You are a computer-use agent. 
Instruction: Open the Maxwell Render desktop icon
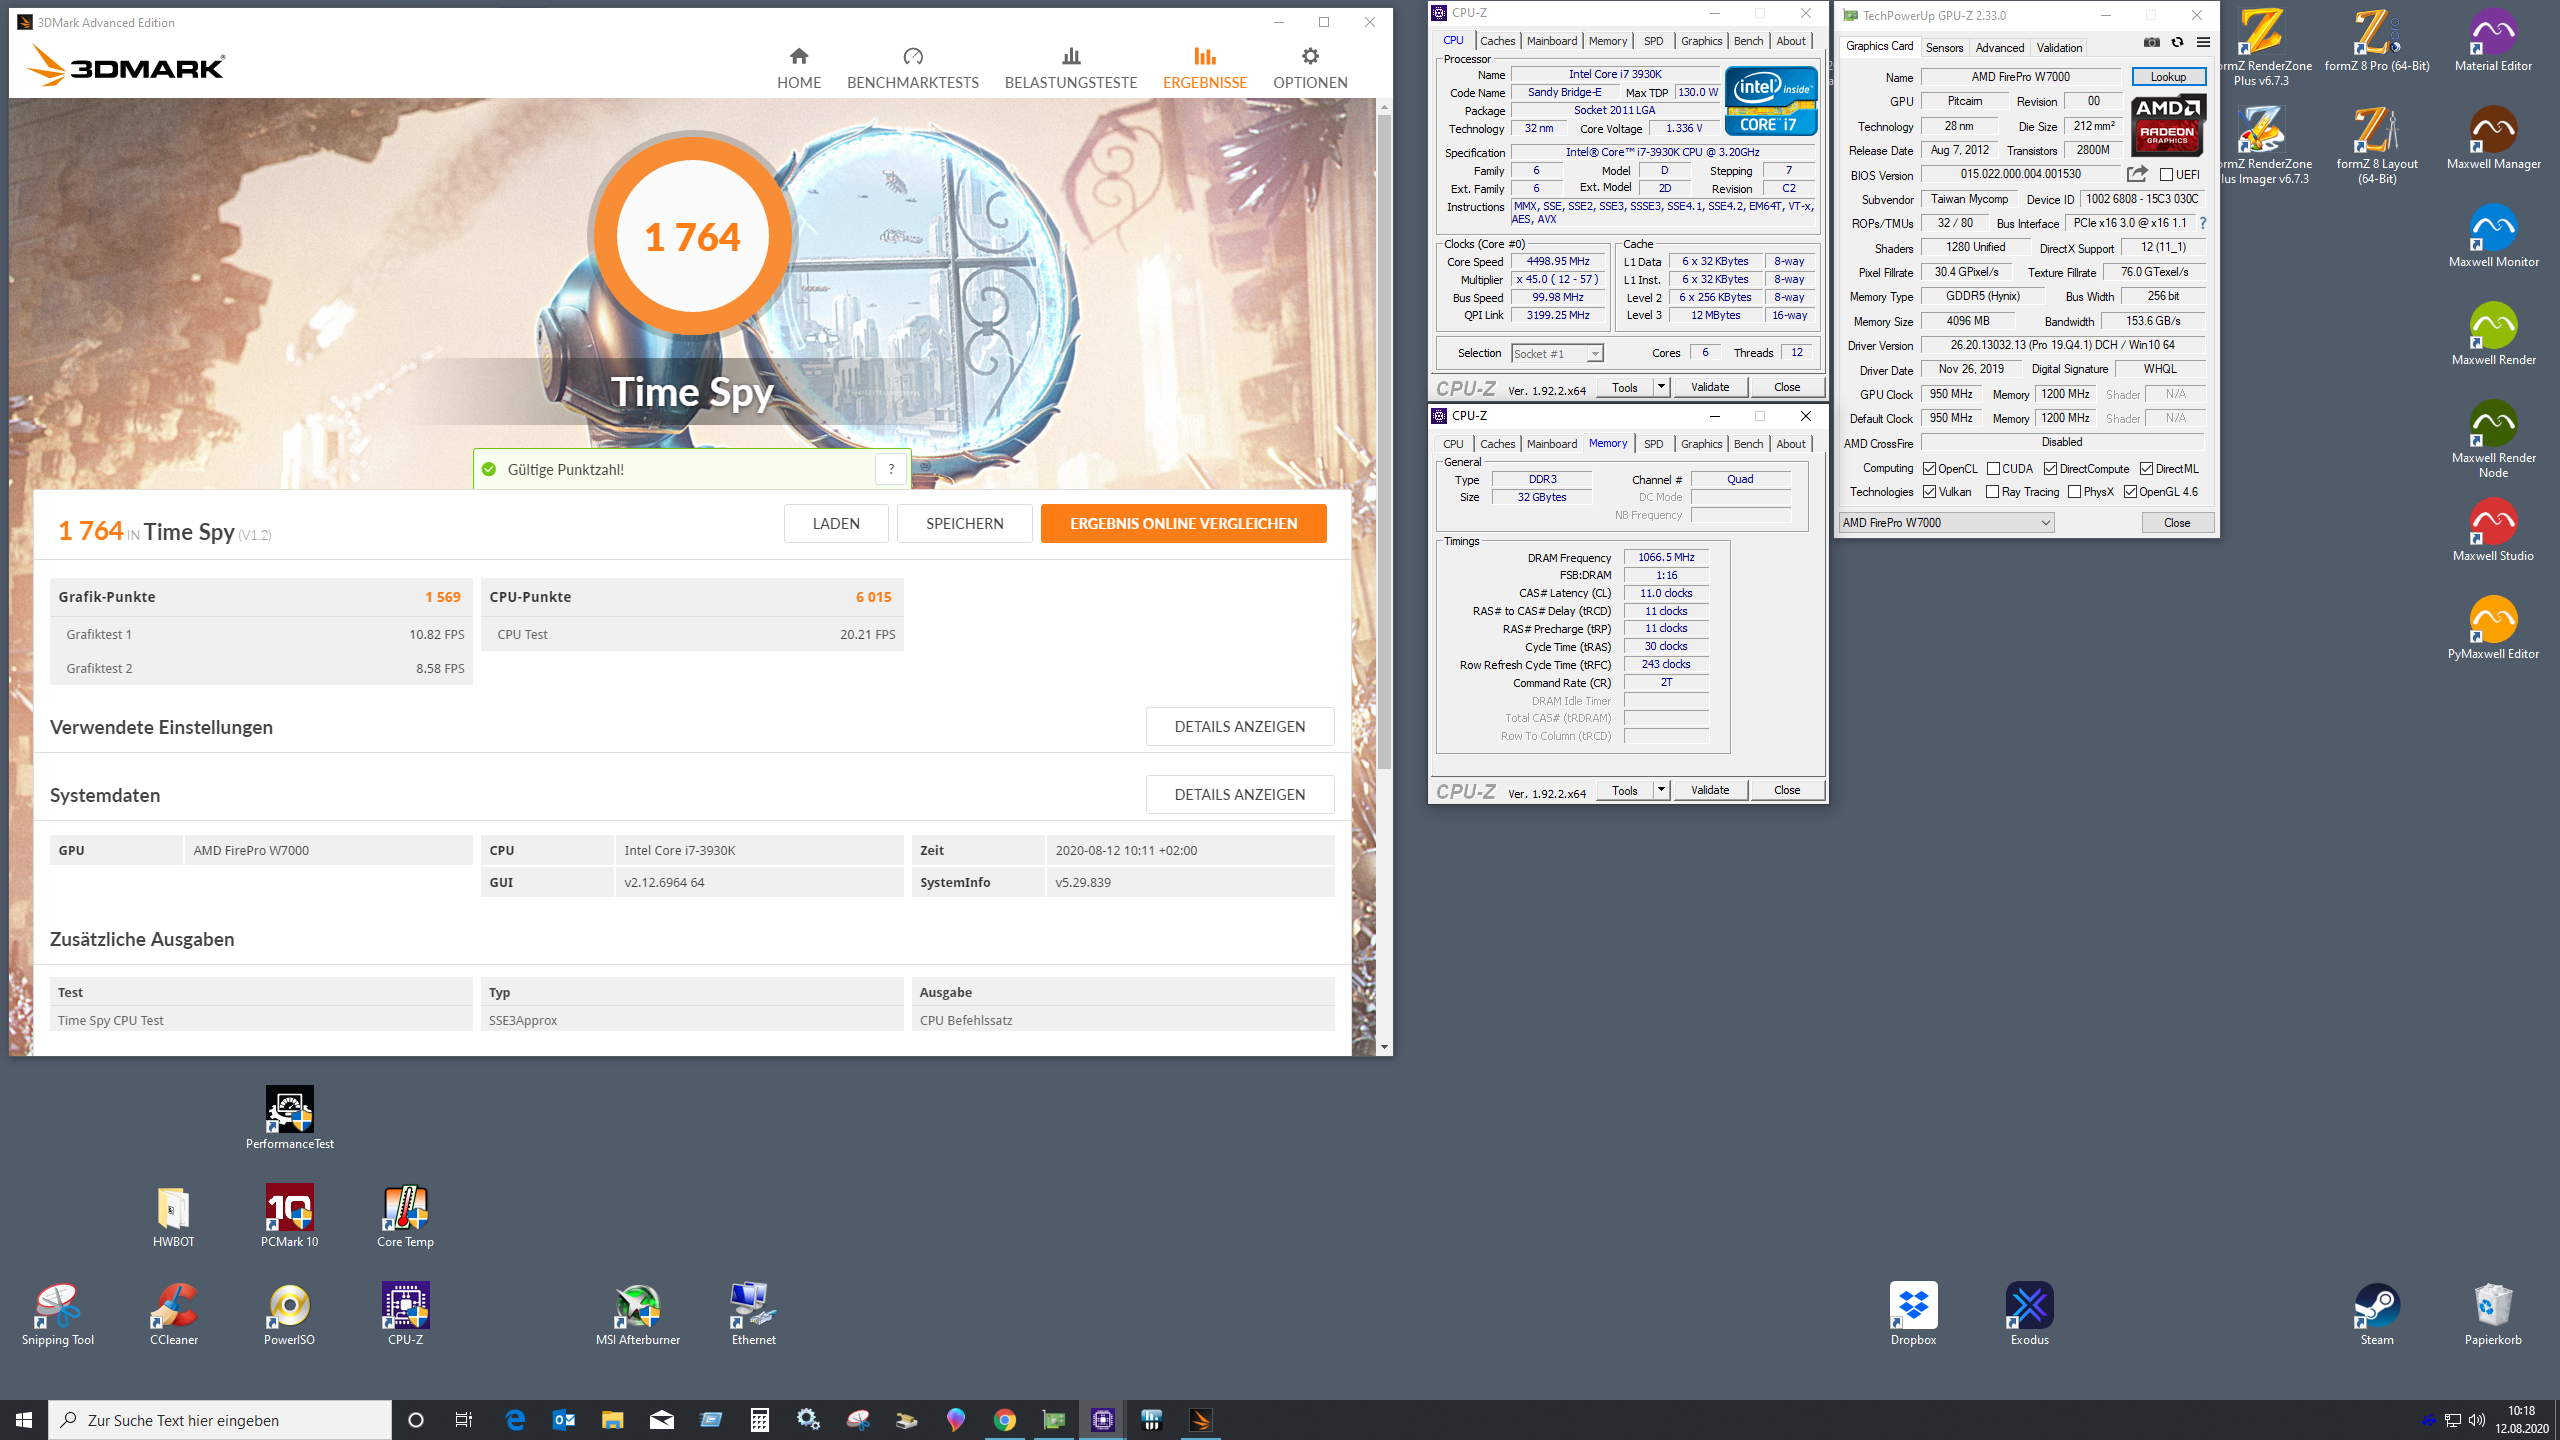2493,334
